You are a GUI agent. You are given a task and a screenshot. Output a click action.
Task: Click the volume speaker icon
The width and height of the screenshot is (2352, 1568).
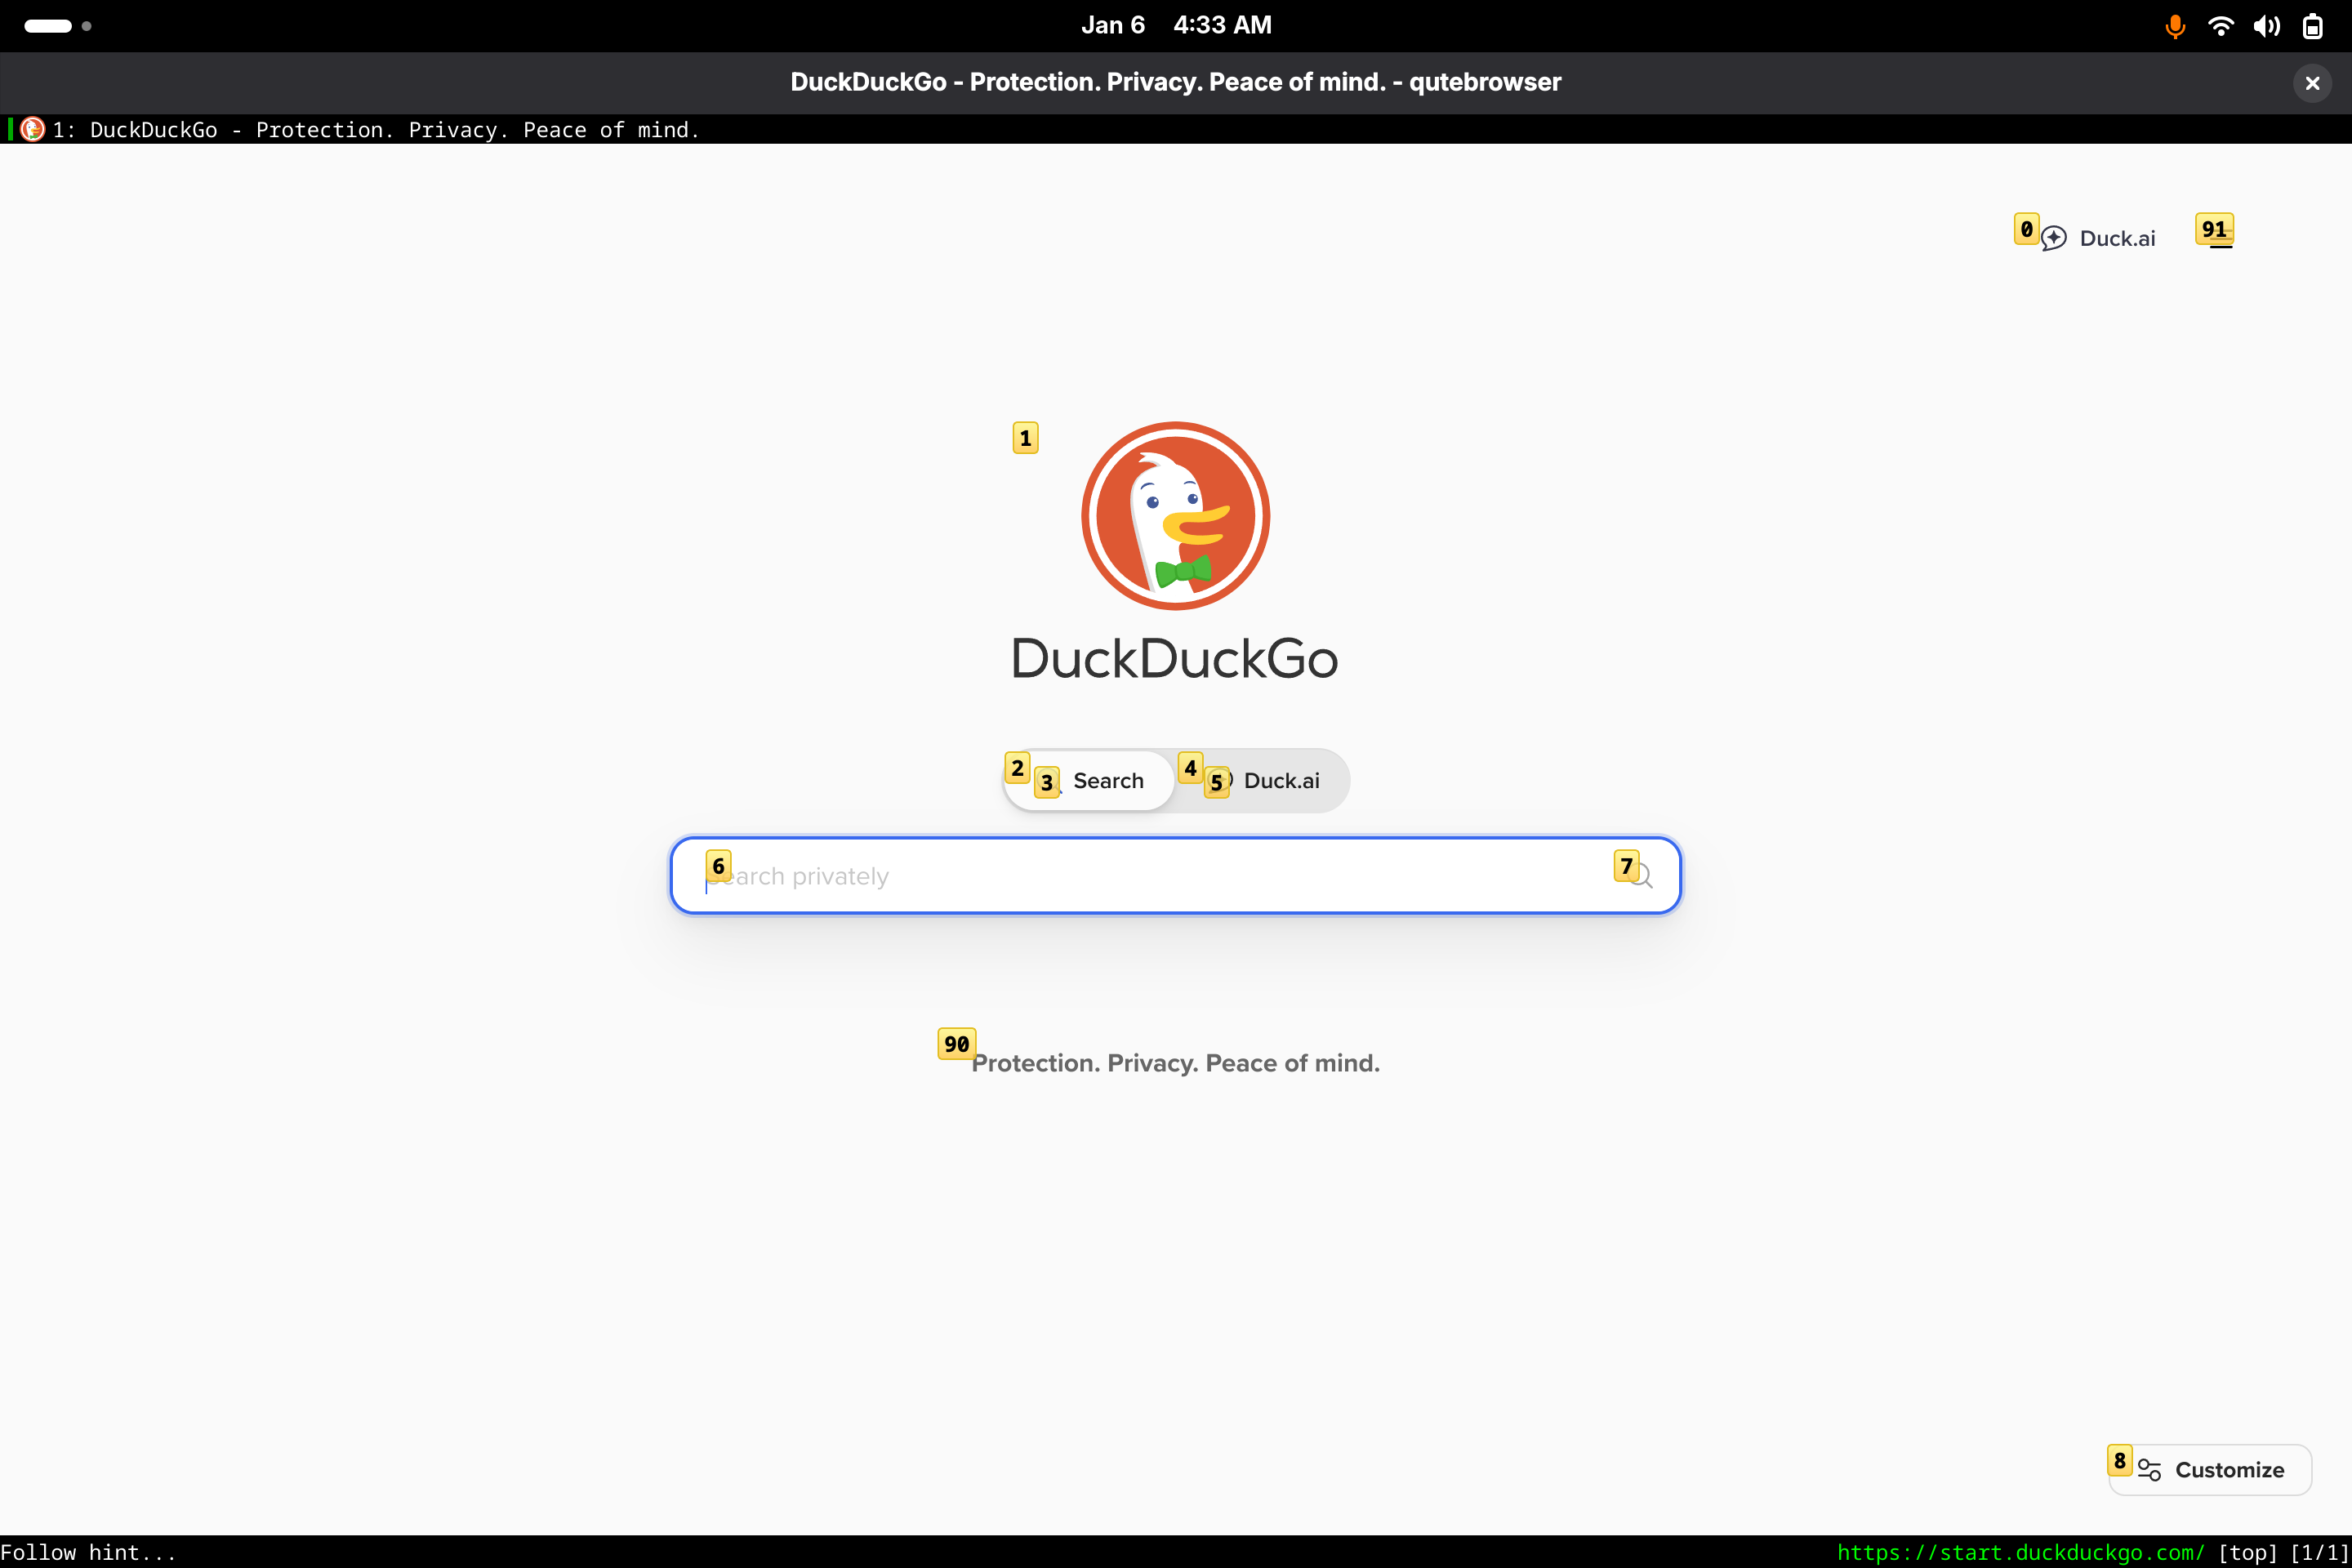point(2267,26)
